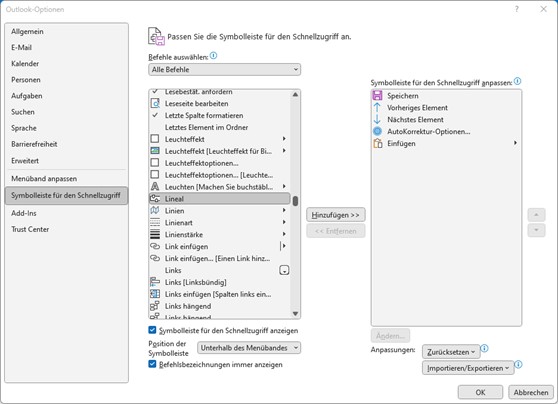558x404 pixels.
Task: Click the Vorheriges Element up-arrow icon
Action: click(377, 107)
